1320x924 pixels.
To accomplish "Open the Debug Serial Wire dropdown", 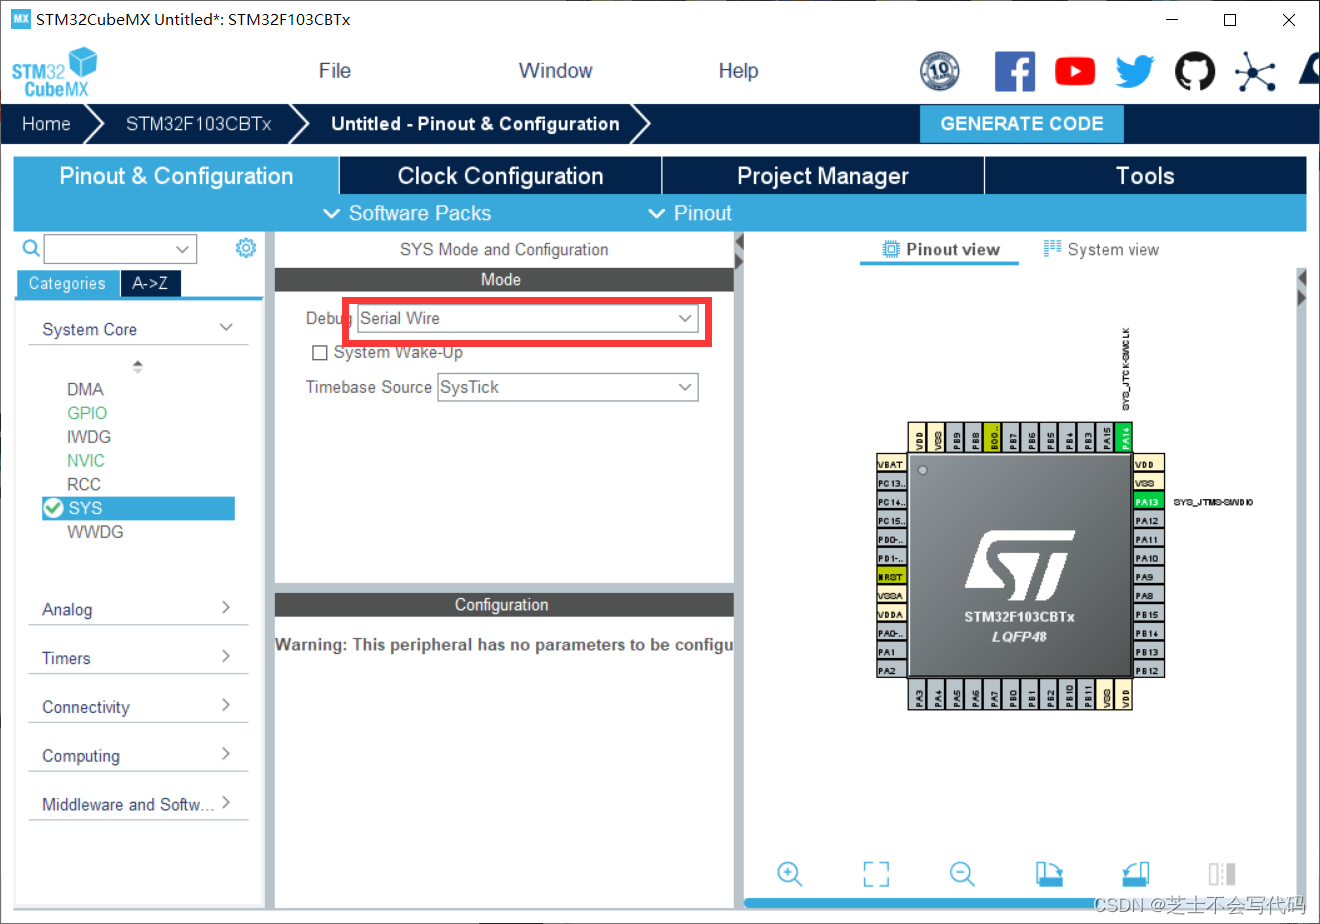I will click(527, 318).
